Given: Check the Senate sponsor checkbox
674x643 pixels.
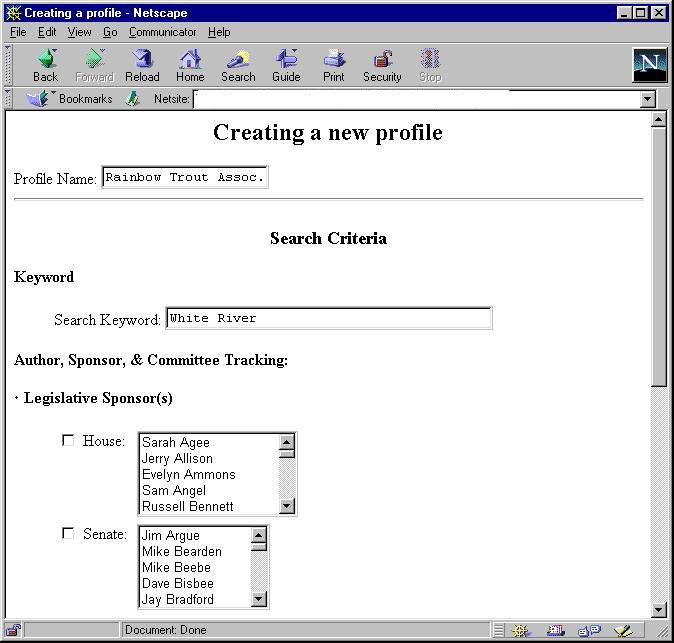Looking at the screenshot, I should tap(68, 533).
